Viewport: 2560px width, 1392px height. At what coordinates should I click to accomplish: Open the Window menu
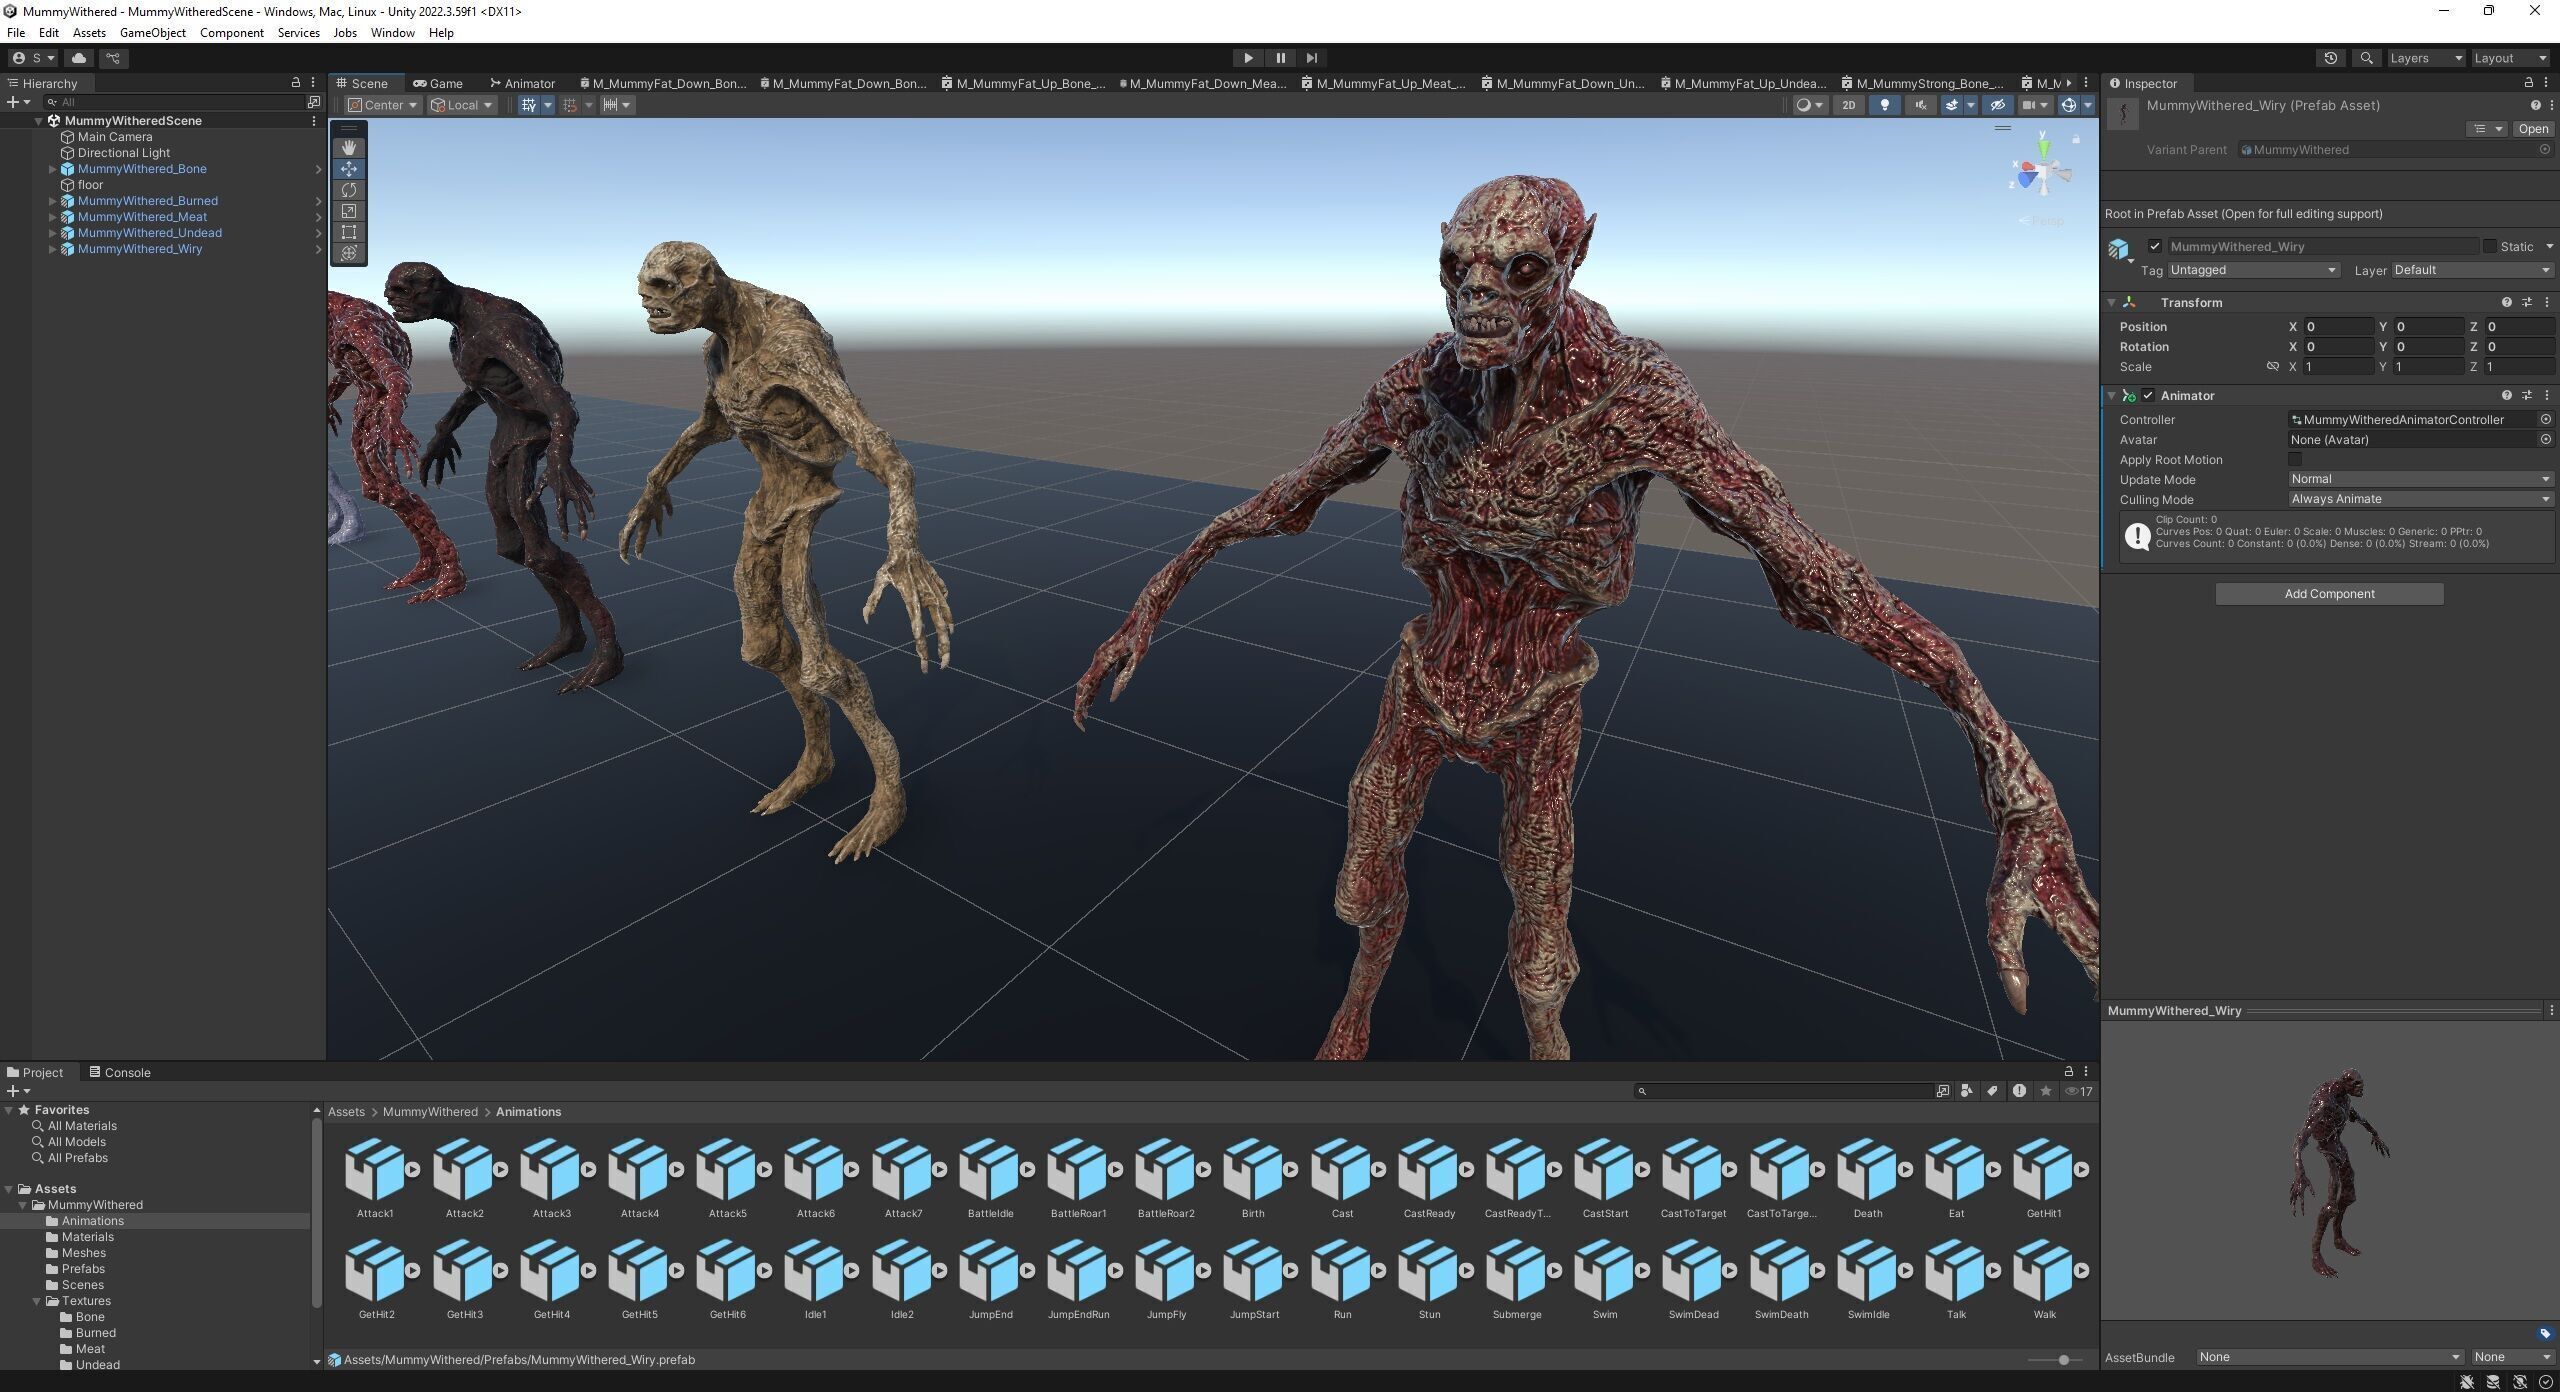coord(392,33)
